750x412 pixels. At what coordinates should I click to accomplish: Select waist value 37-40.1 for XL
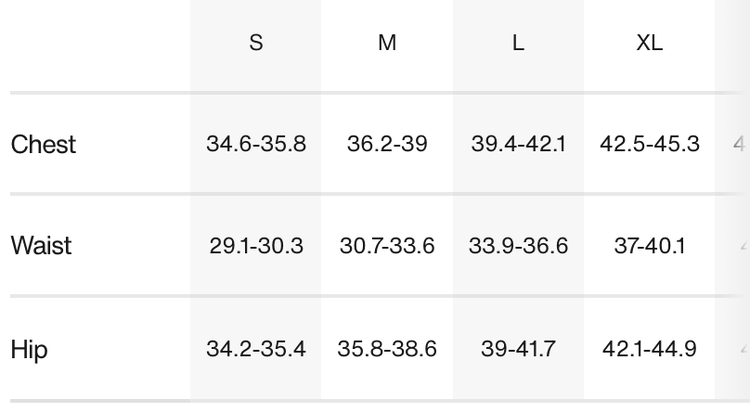coord(649,246)
